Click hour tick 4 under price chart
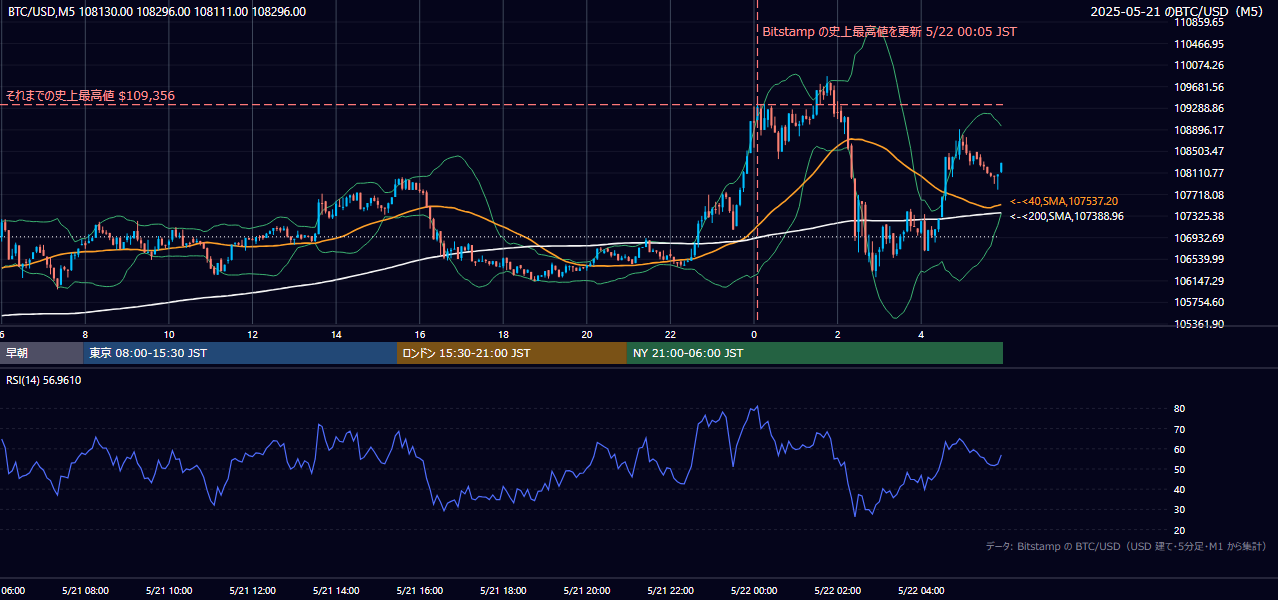 (921, 335)
